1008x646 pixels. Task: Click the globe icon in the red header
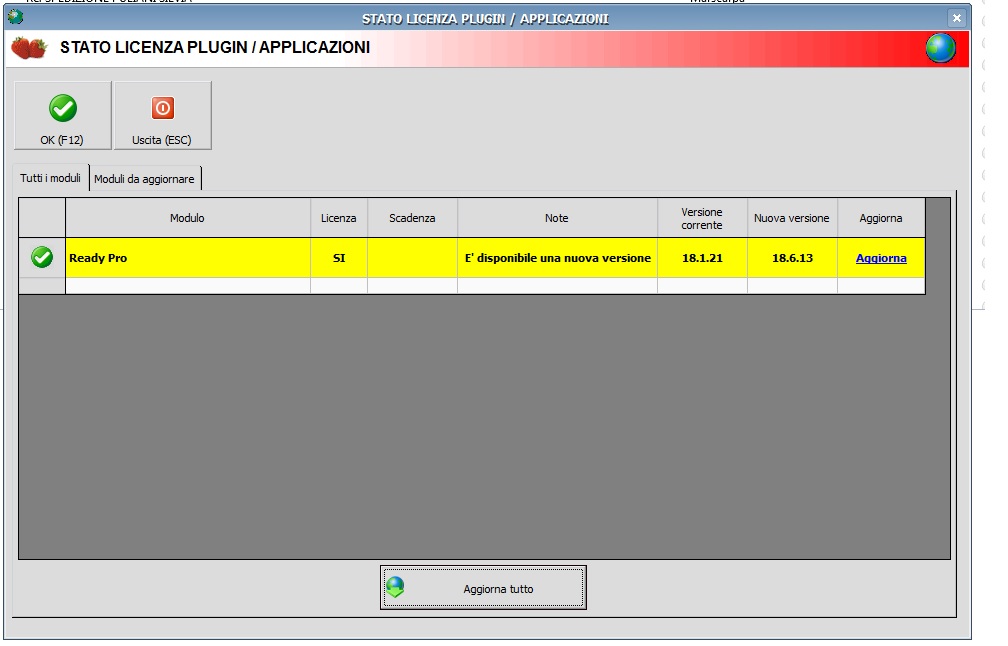coord(940,48)
